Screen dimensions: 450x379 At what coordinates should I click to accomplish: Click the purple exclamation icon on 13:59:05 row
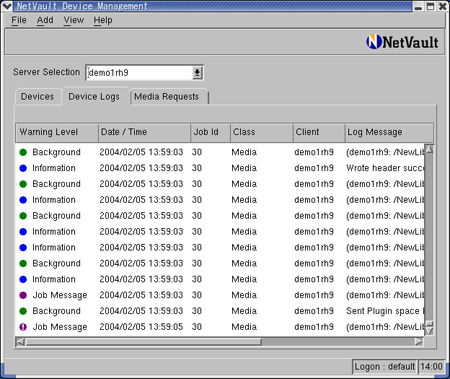pos(23,327)
